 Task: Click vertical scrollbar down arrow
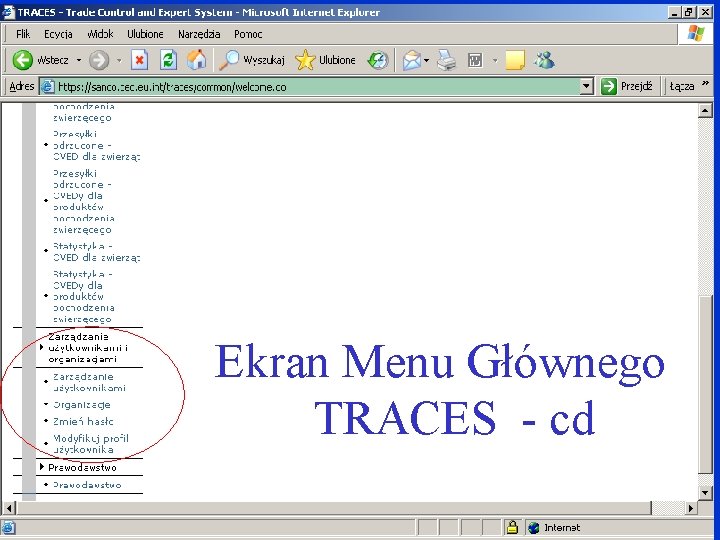point(705,493)
